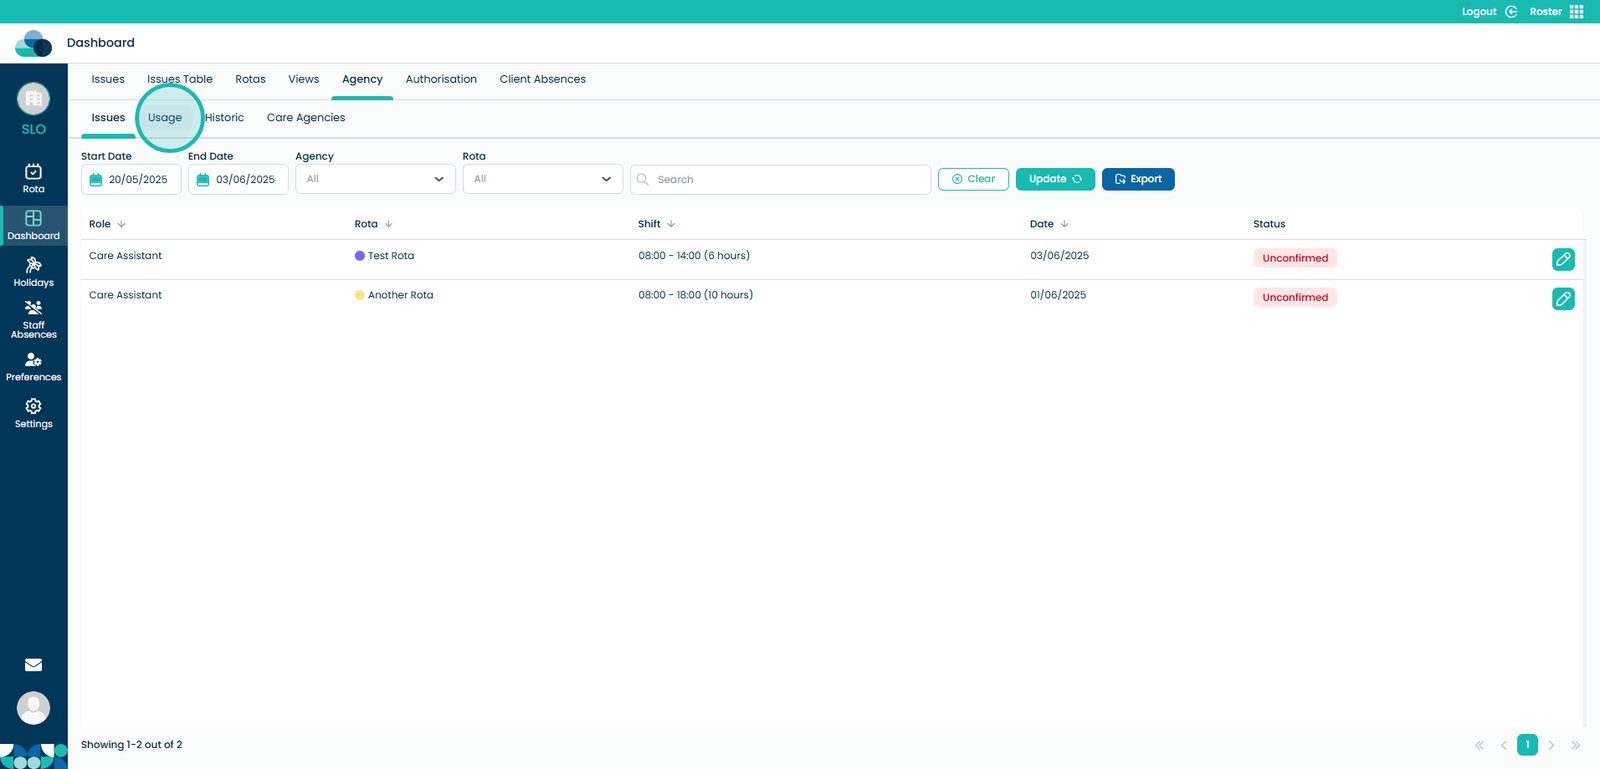Open Rota from the sidebar
This screenshot has width=1600, height=769.
click(33, 178)
